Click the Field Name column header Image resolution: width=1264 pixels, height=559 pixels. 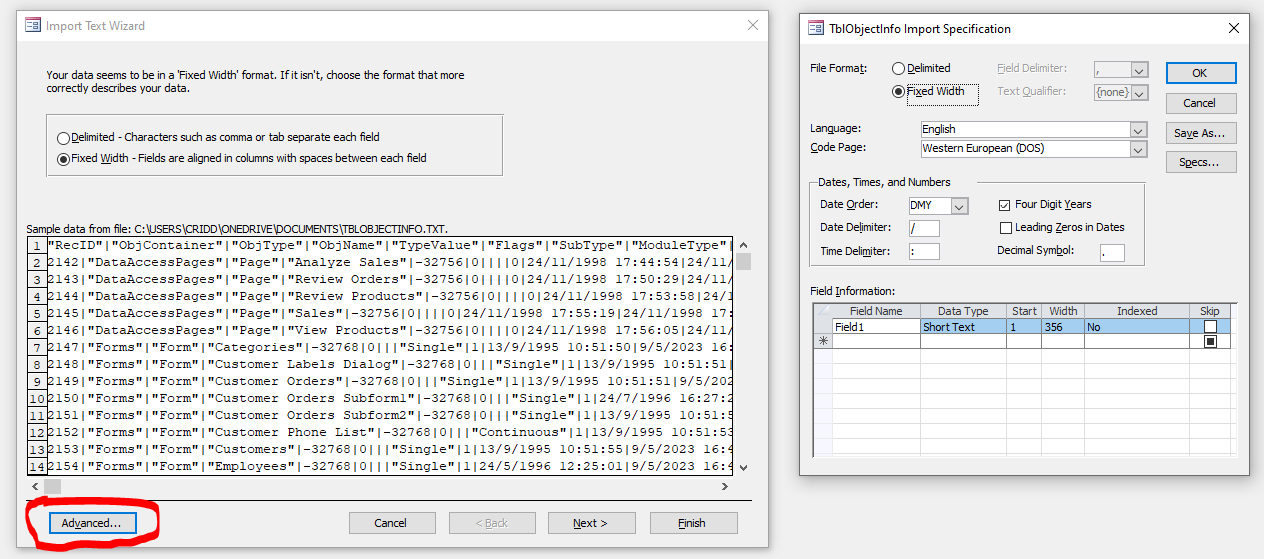(876, 312)
